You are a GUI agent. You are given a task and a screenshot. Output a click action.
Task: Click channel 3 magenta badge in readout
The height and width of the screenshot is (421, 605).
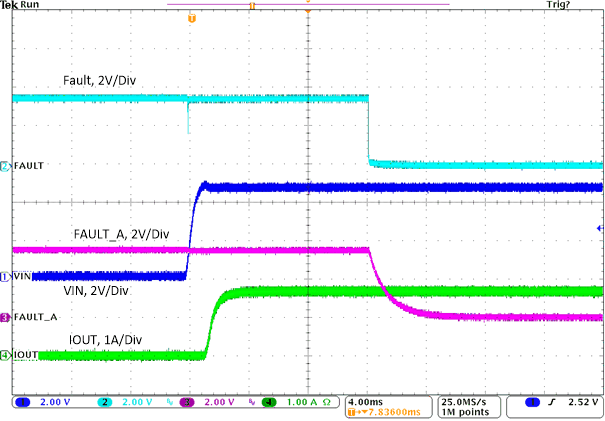[186, 402]
